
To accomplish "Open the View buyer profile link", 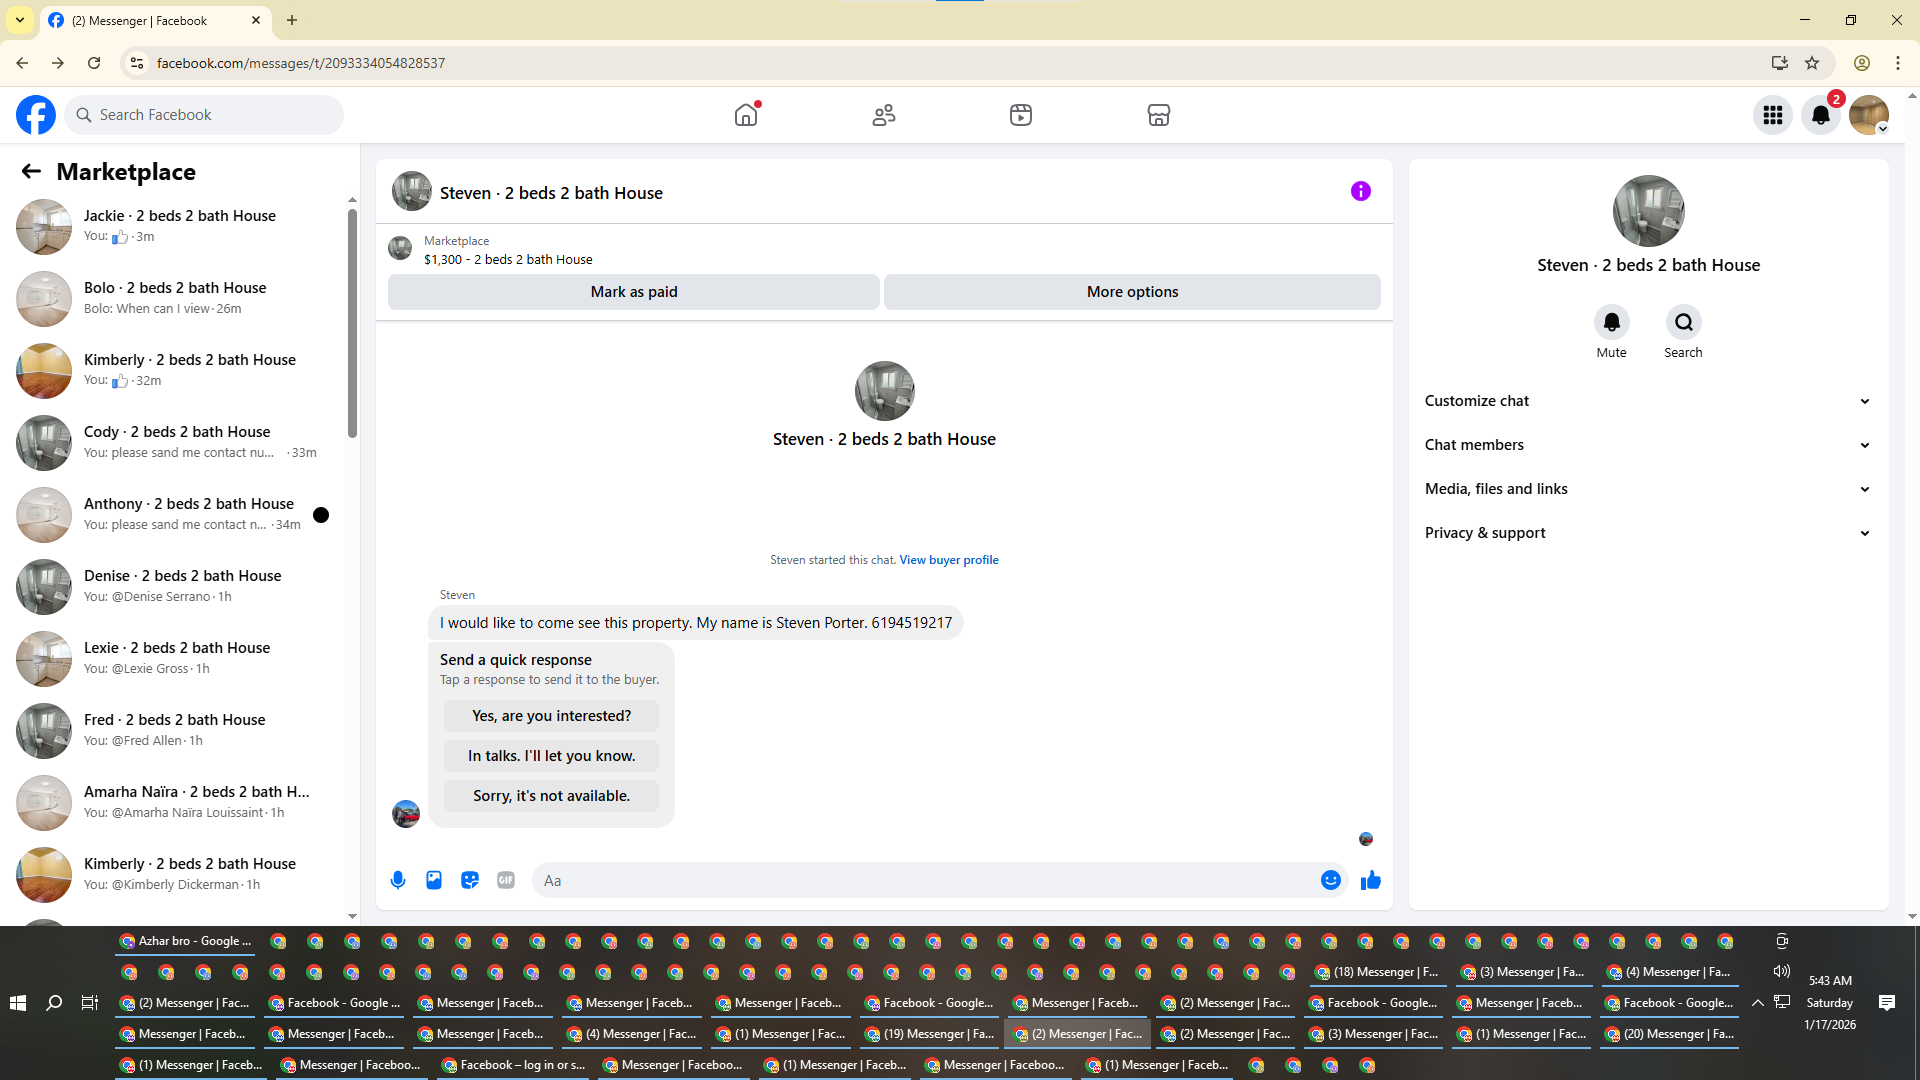I will [x=948, y=560].
